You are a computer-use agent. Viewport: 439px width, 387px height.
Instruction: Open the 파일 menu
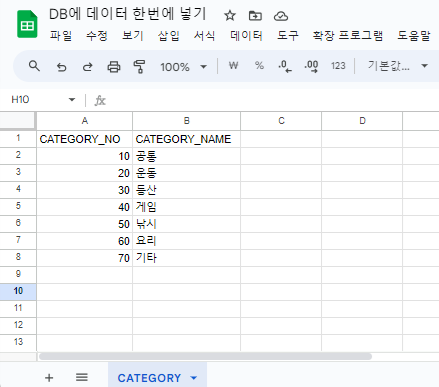[61, 35]
